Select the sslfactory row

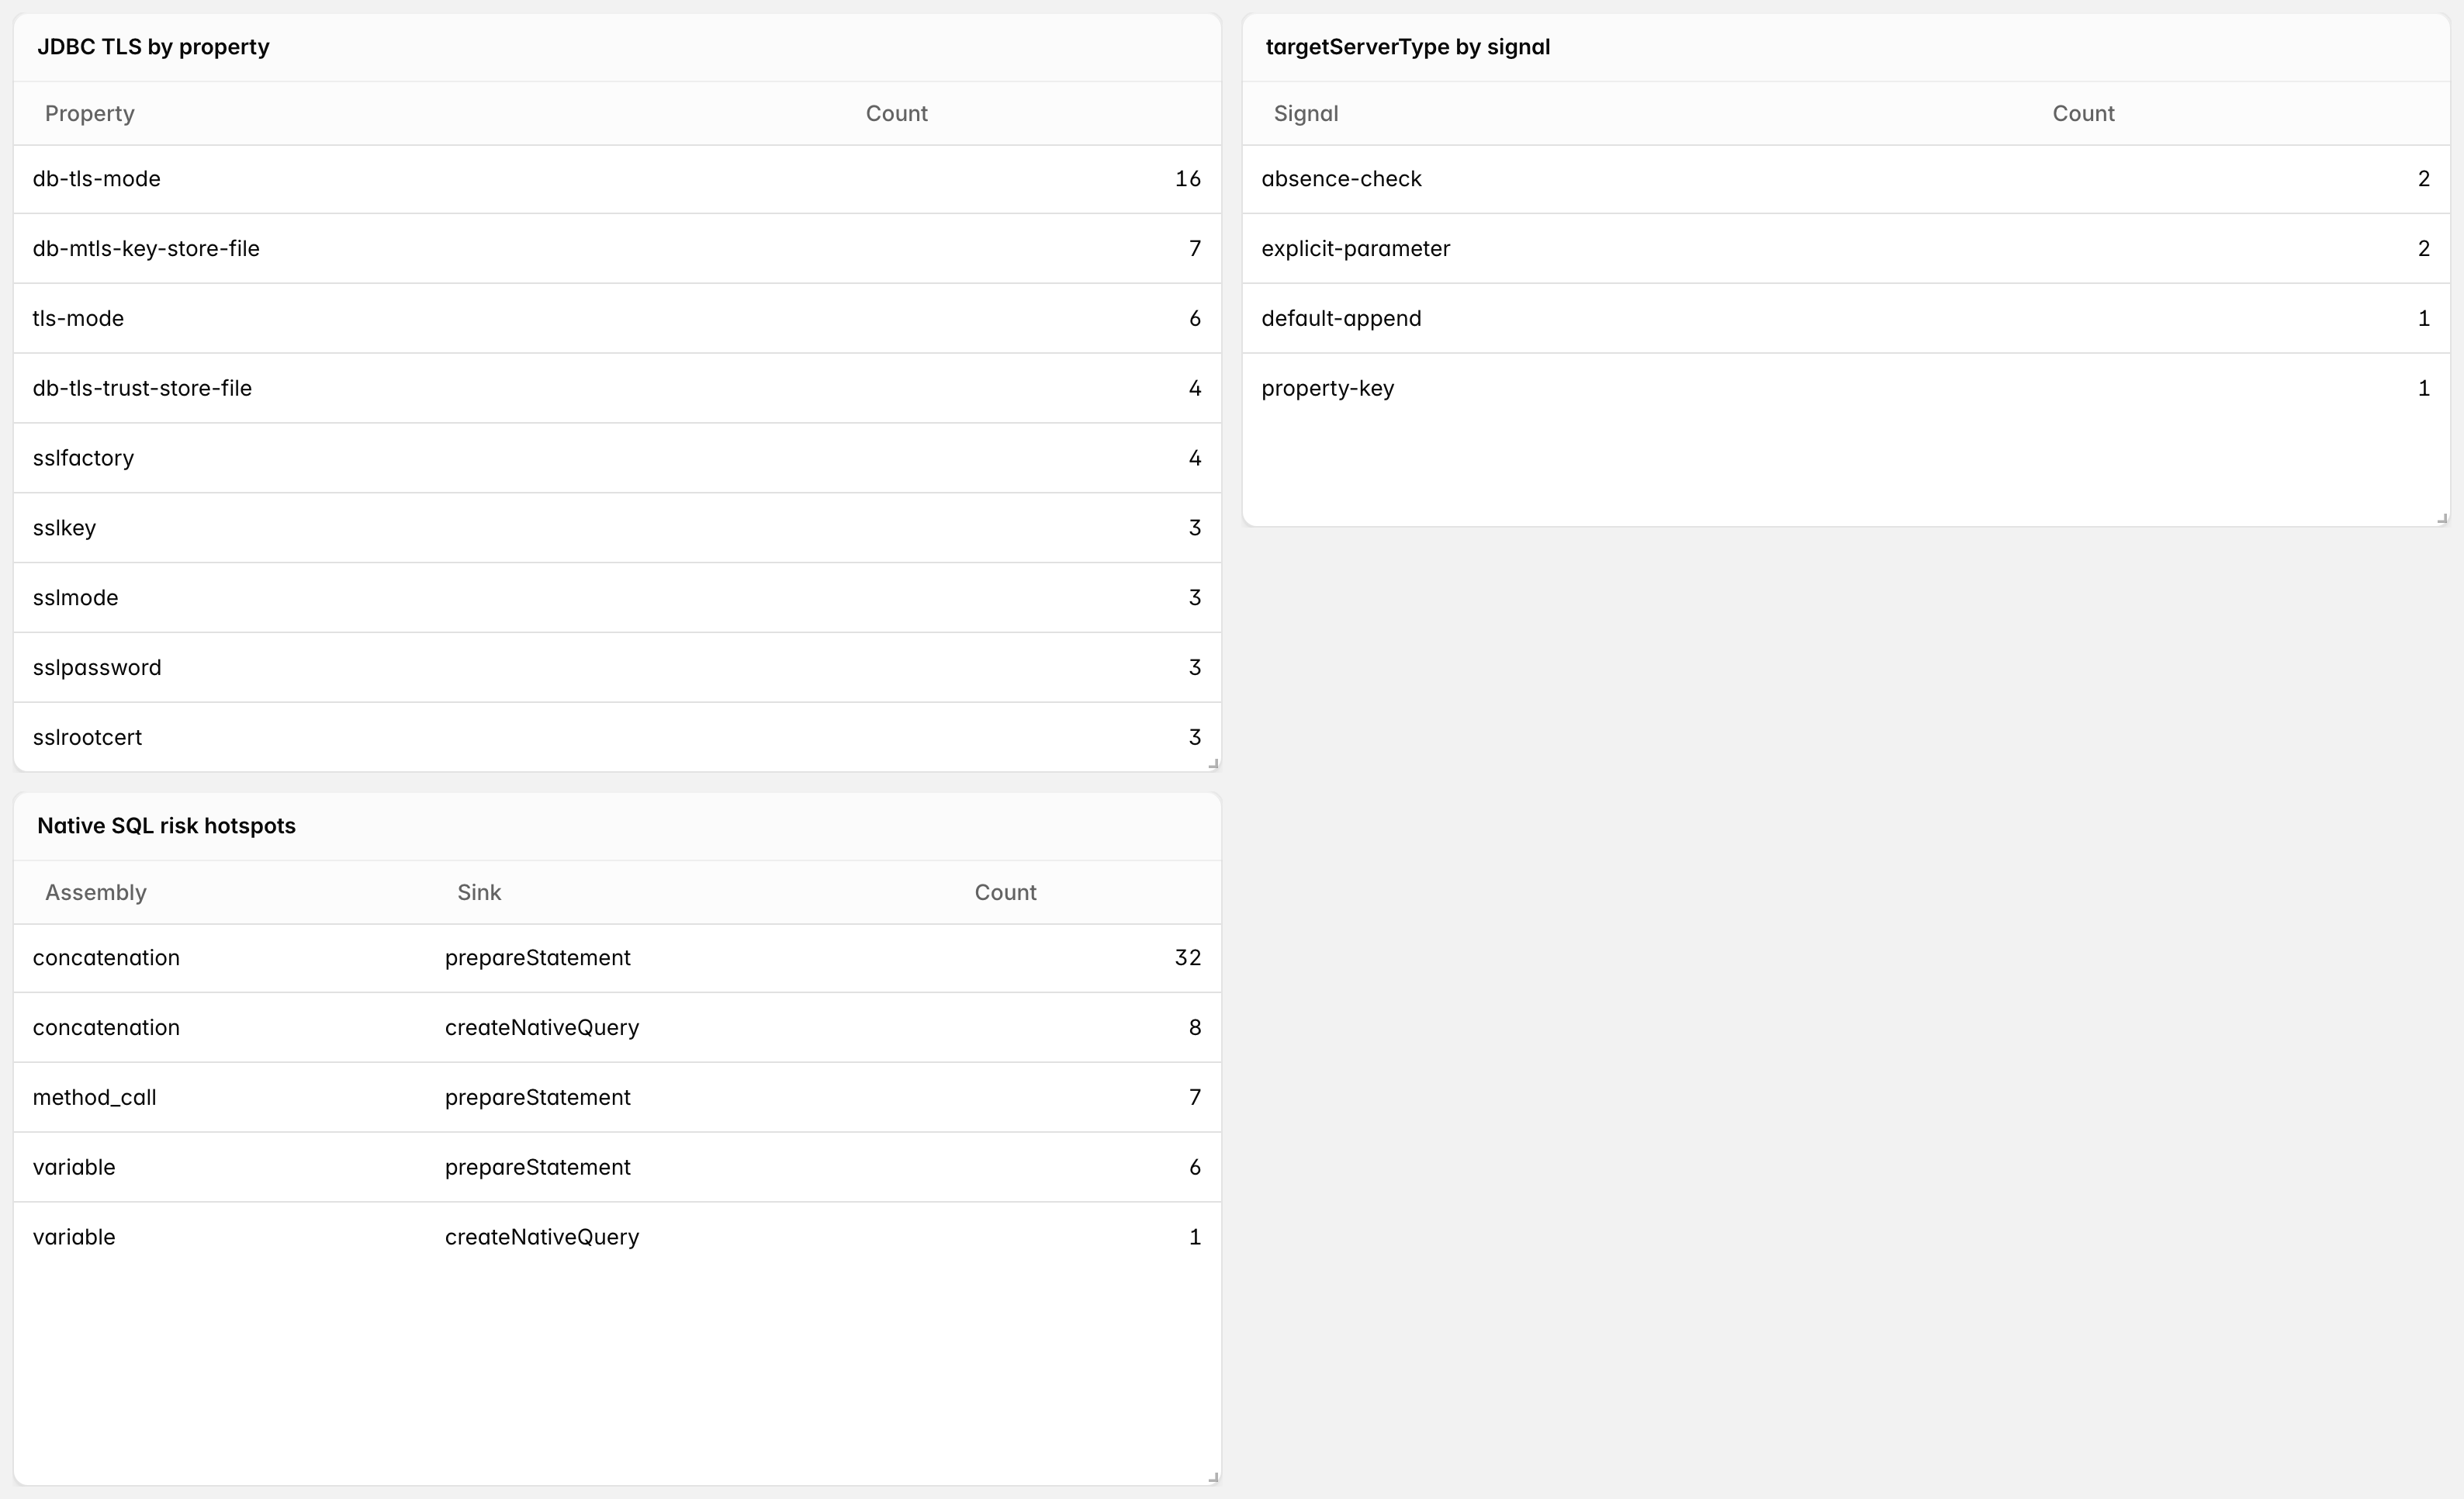pos(617,458)
